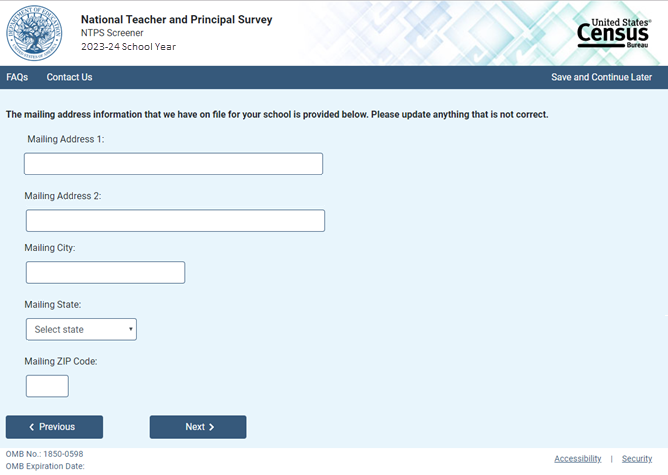Viewport: 668px width, 475px height.
Task: Click the right chevron on Next
Action: (211, 427)
